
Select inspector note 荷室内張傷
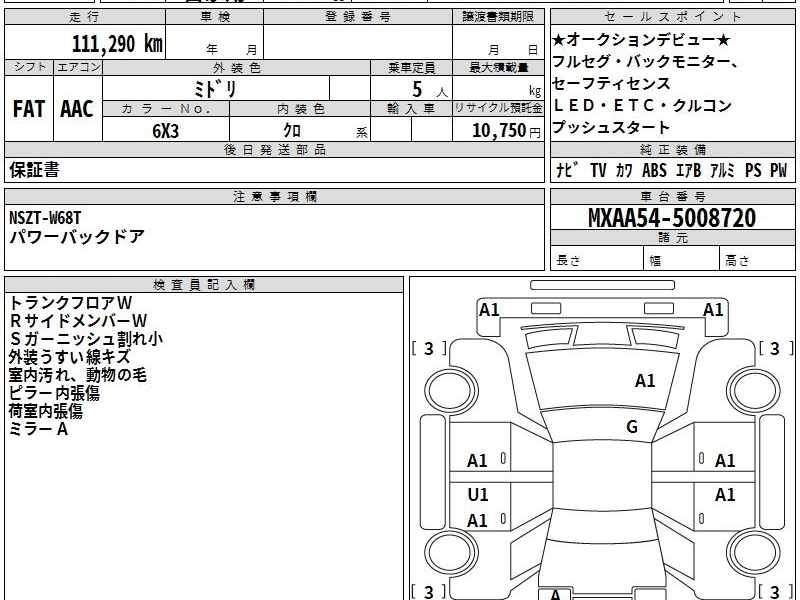(x=45, y=411)
